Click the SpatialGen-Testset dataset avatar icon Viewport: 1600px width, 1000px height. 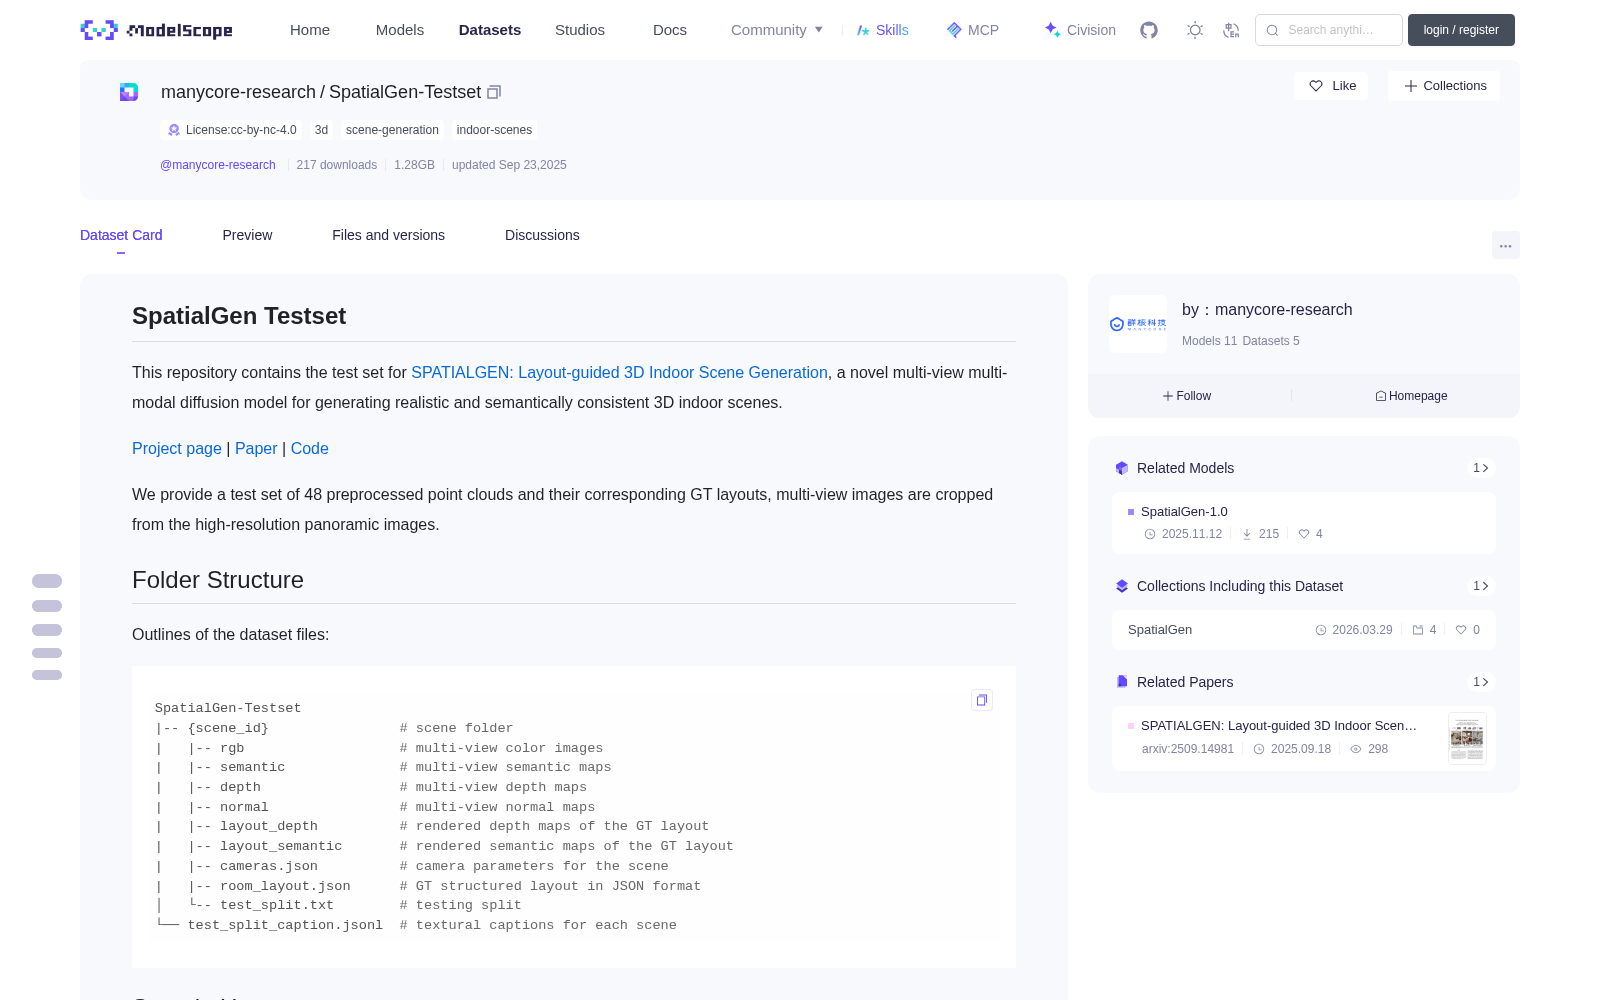(x=129, y=92)
